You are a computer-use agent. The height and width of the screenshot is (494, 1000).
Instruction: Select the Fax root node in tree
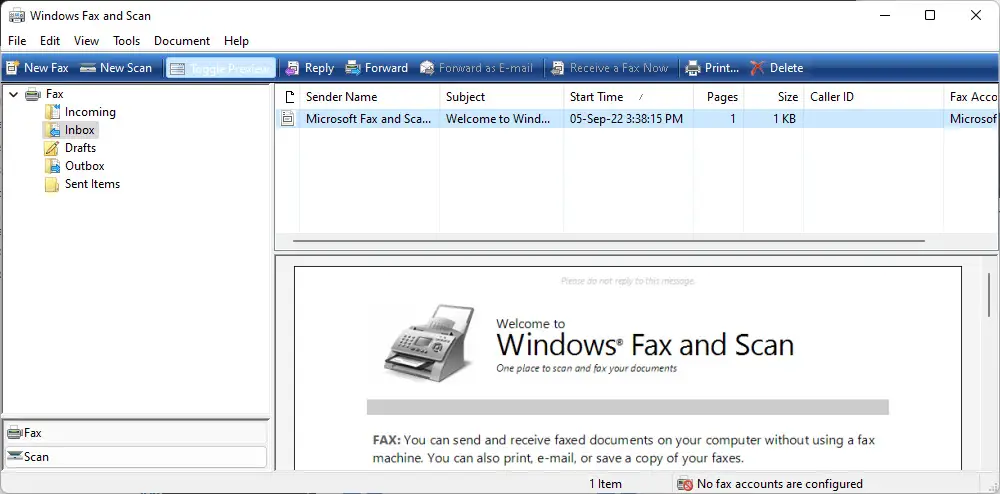tap(54, 94)
